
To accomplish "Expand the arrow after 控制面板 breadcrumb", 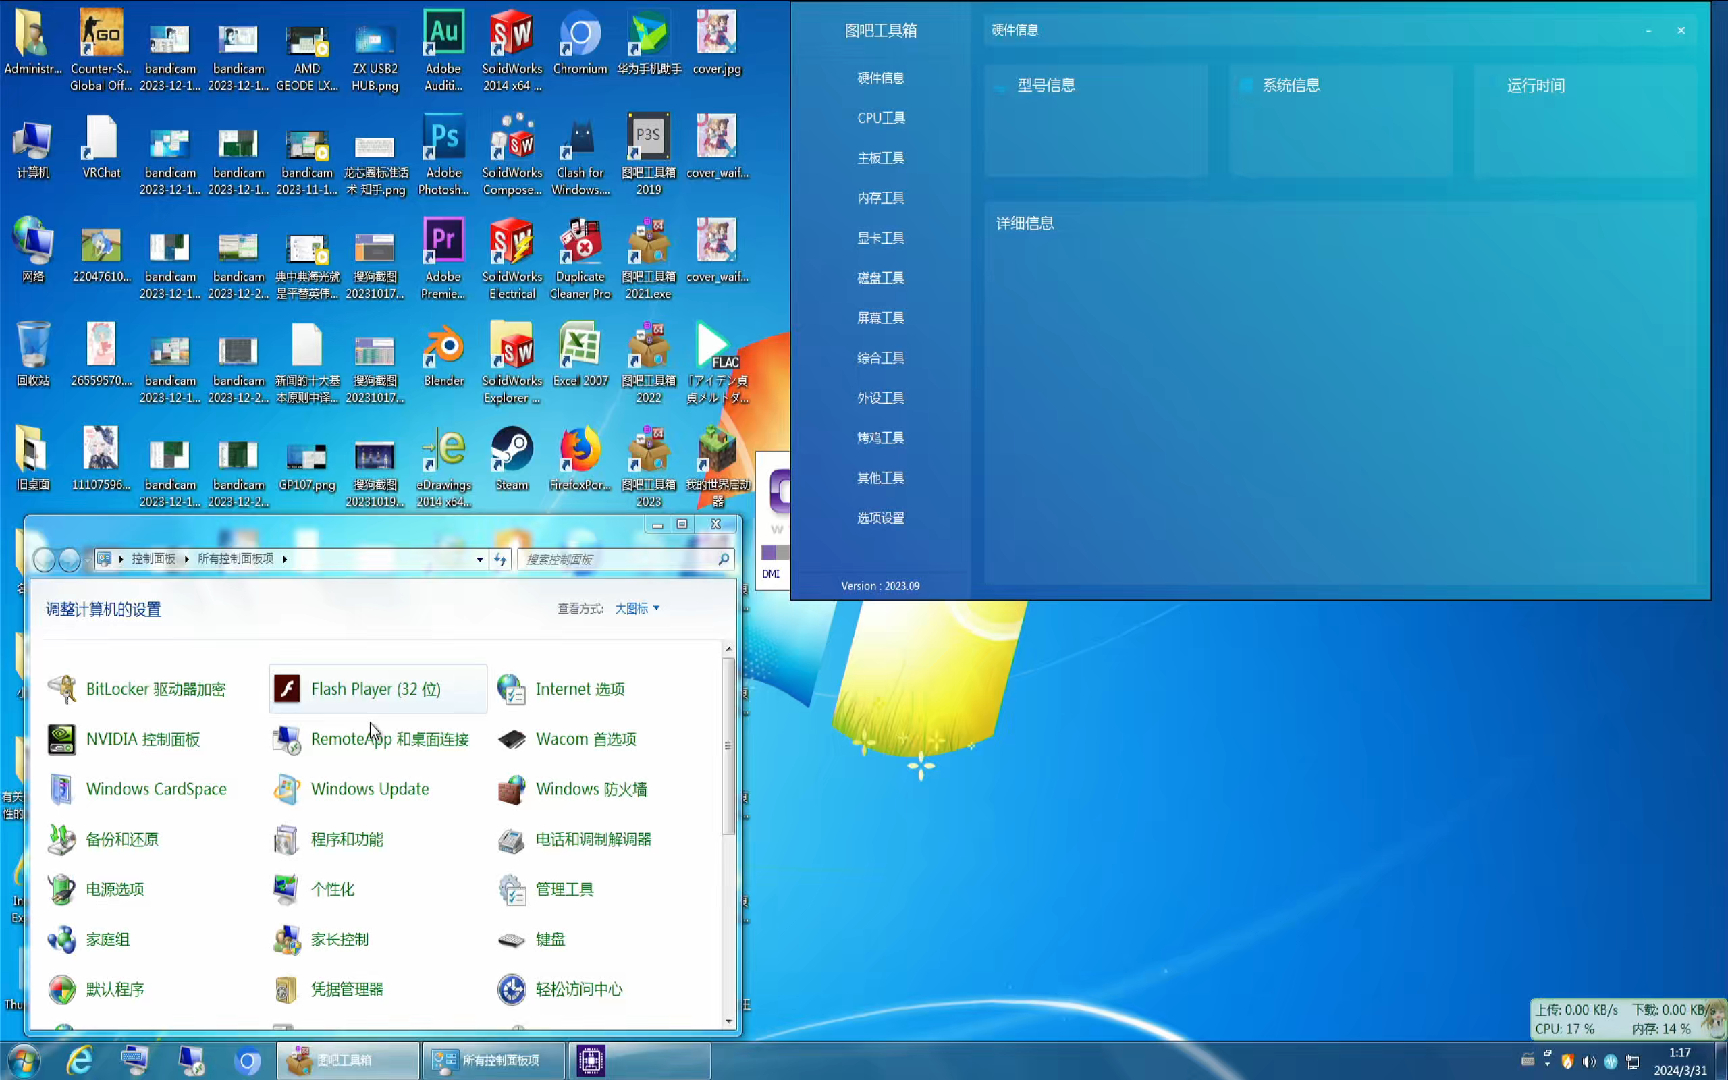I will click(186, 559).
